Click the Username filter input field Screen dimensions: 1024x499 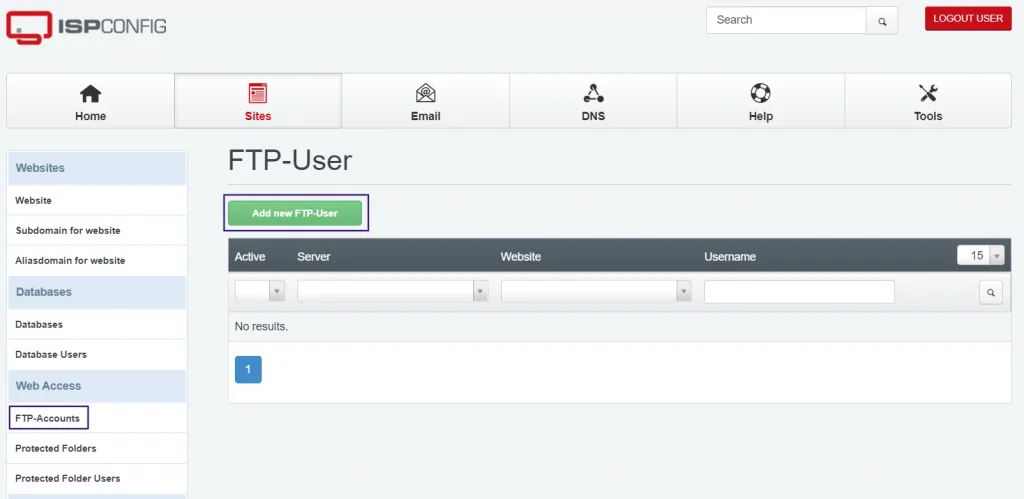[799, 291]
